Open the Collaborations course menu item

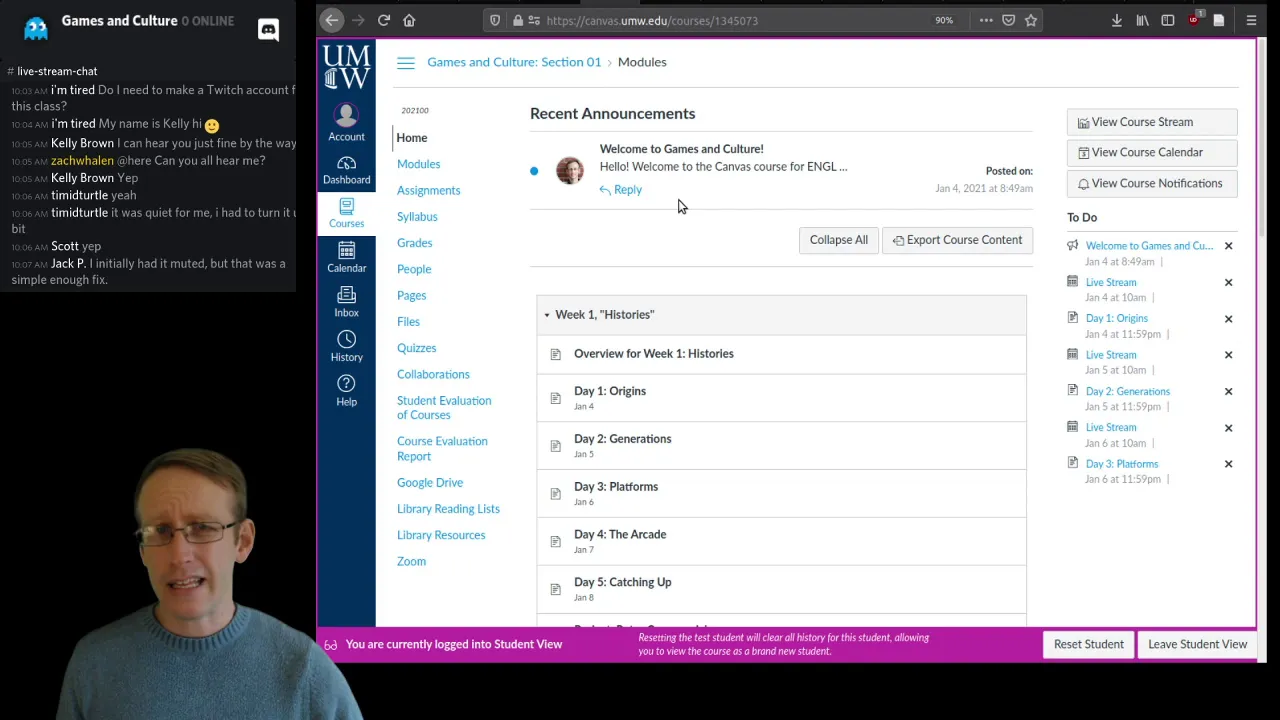(433, 374)
